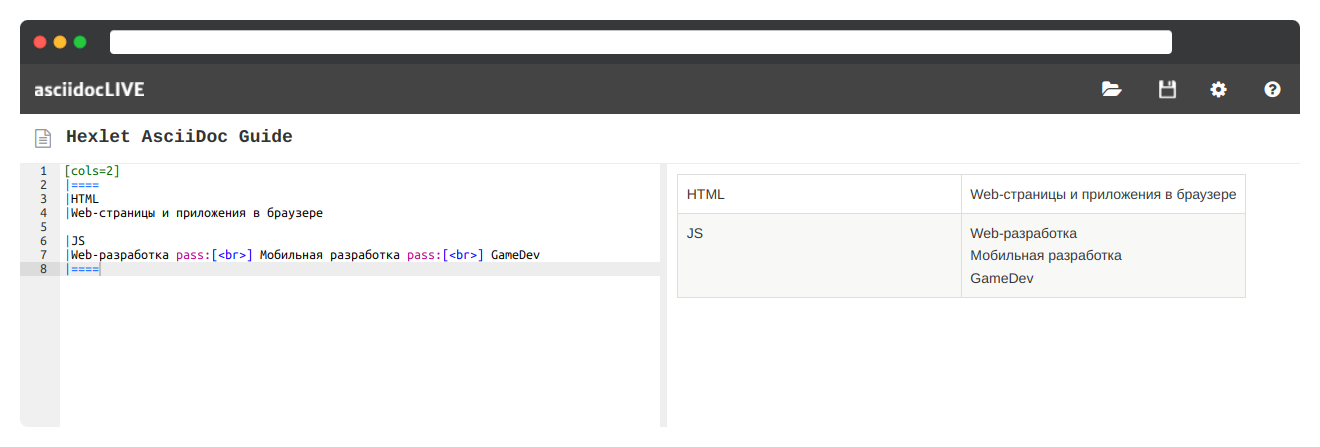Click the JS cell in the preview table

694,233
